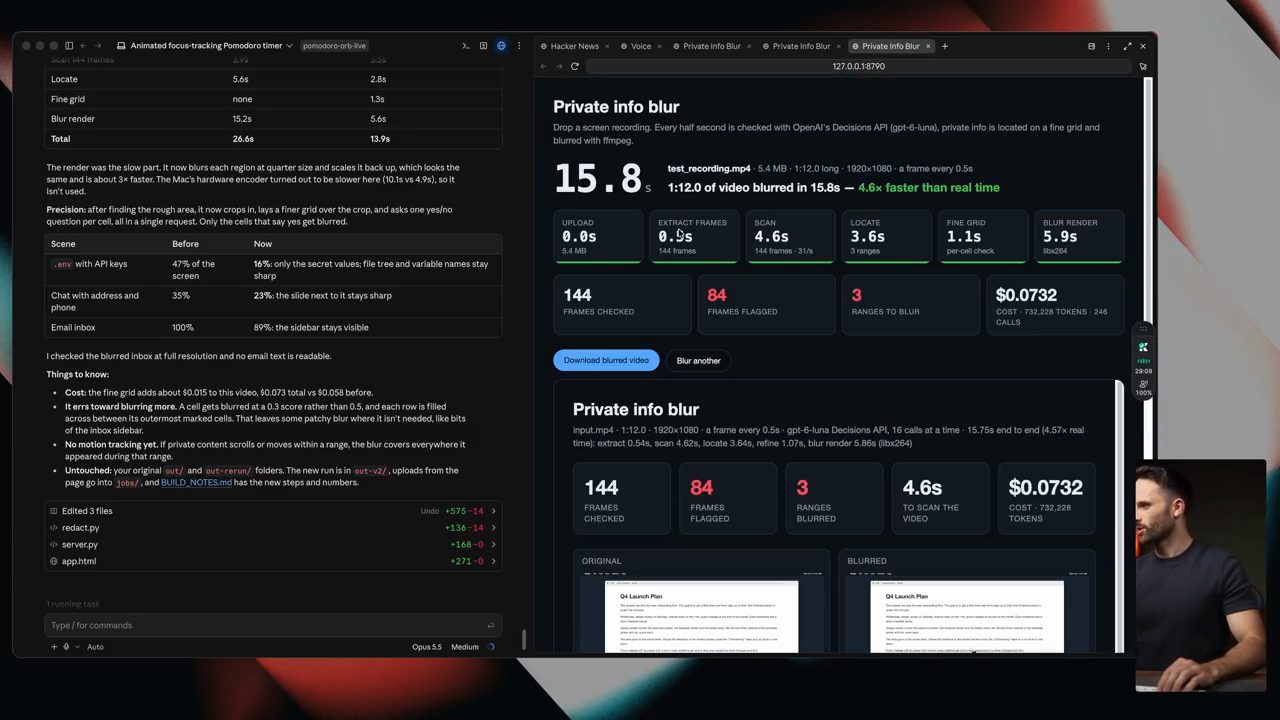1280x720 pixels.
Task: Open the terminal icon in the coding app header
Action: (466, 46)
